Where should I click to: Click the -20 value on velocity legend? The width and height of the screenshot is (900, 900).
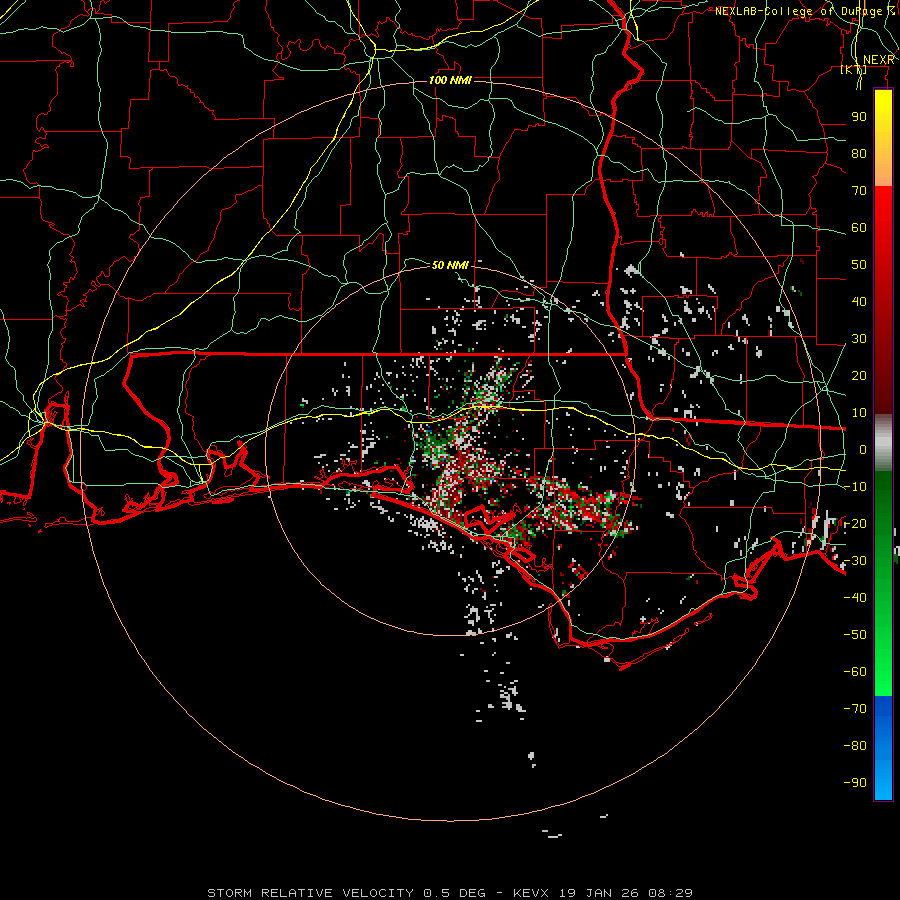coord(855,524)
